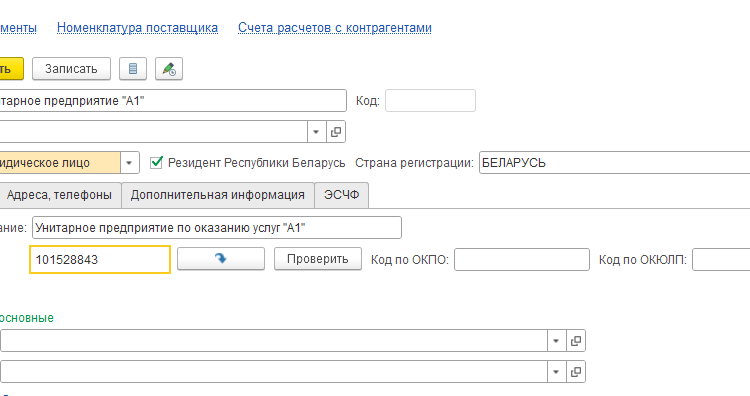Click the Страна регистрации field БЕЛАРУСЬ
The height and width of the screenshot is (396, 750).
click(614, 163)
